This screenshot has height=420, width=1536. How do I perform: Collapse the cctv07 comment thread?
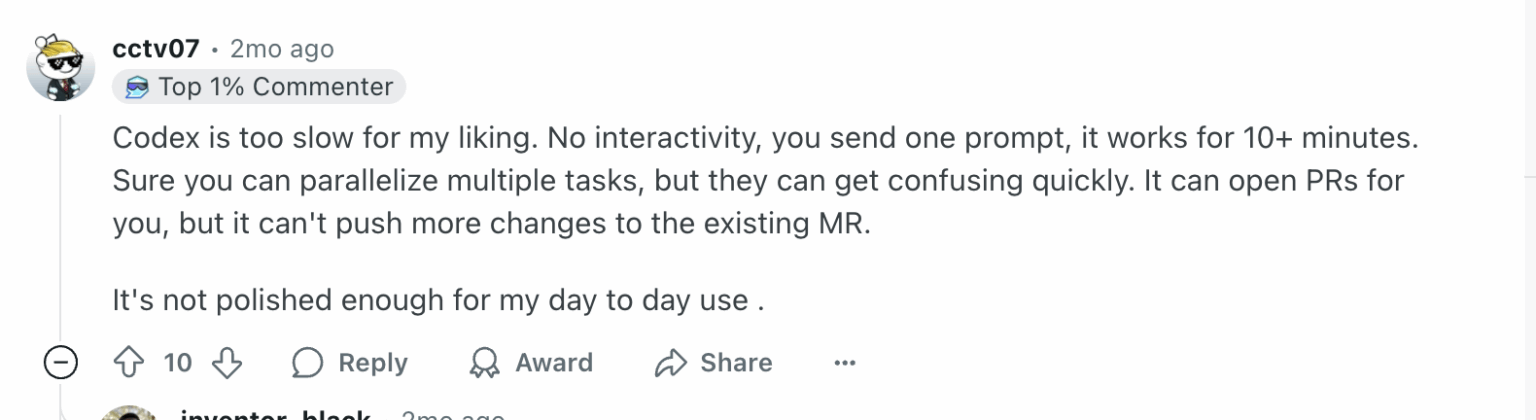[61, 362]
